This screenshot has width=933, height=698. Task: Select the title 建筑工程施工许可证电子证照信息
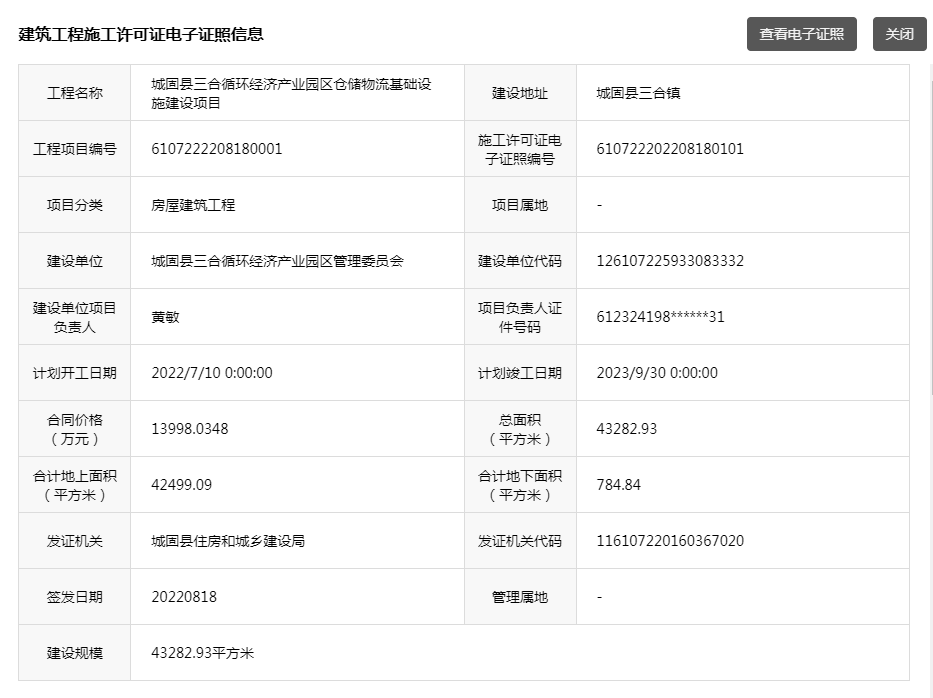[x=141, y=35]
